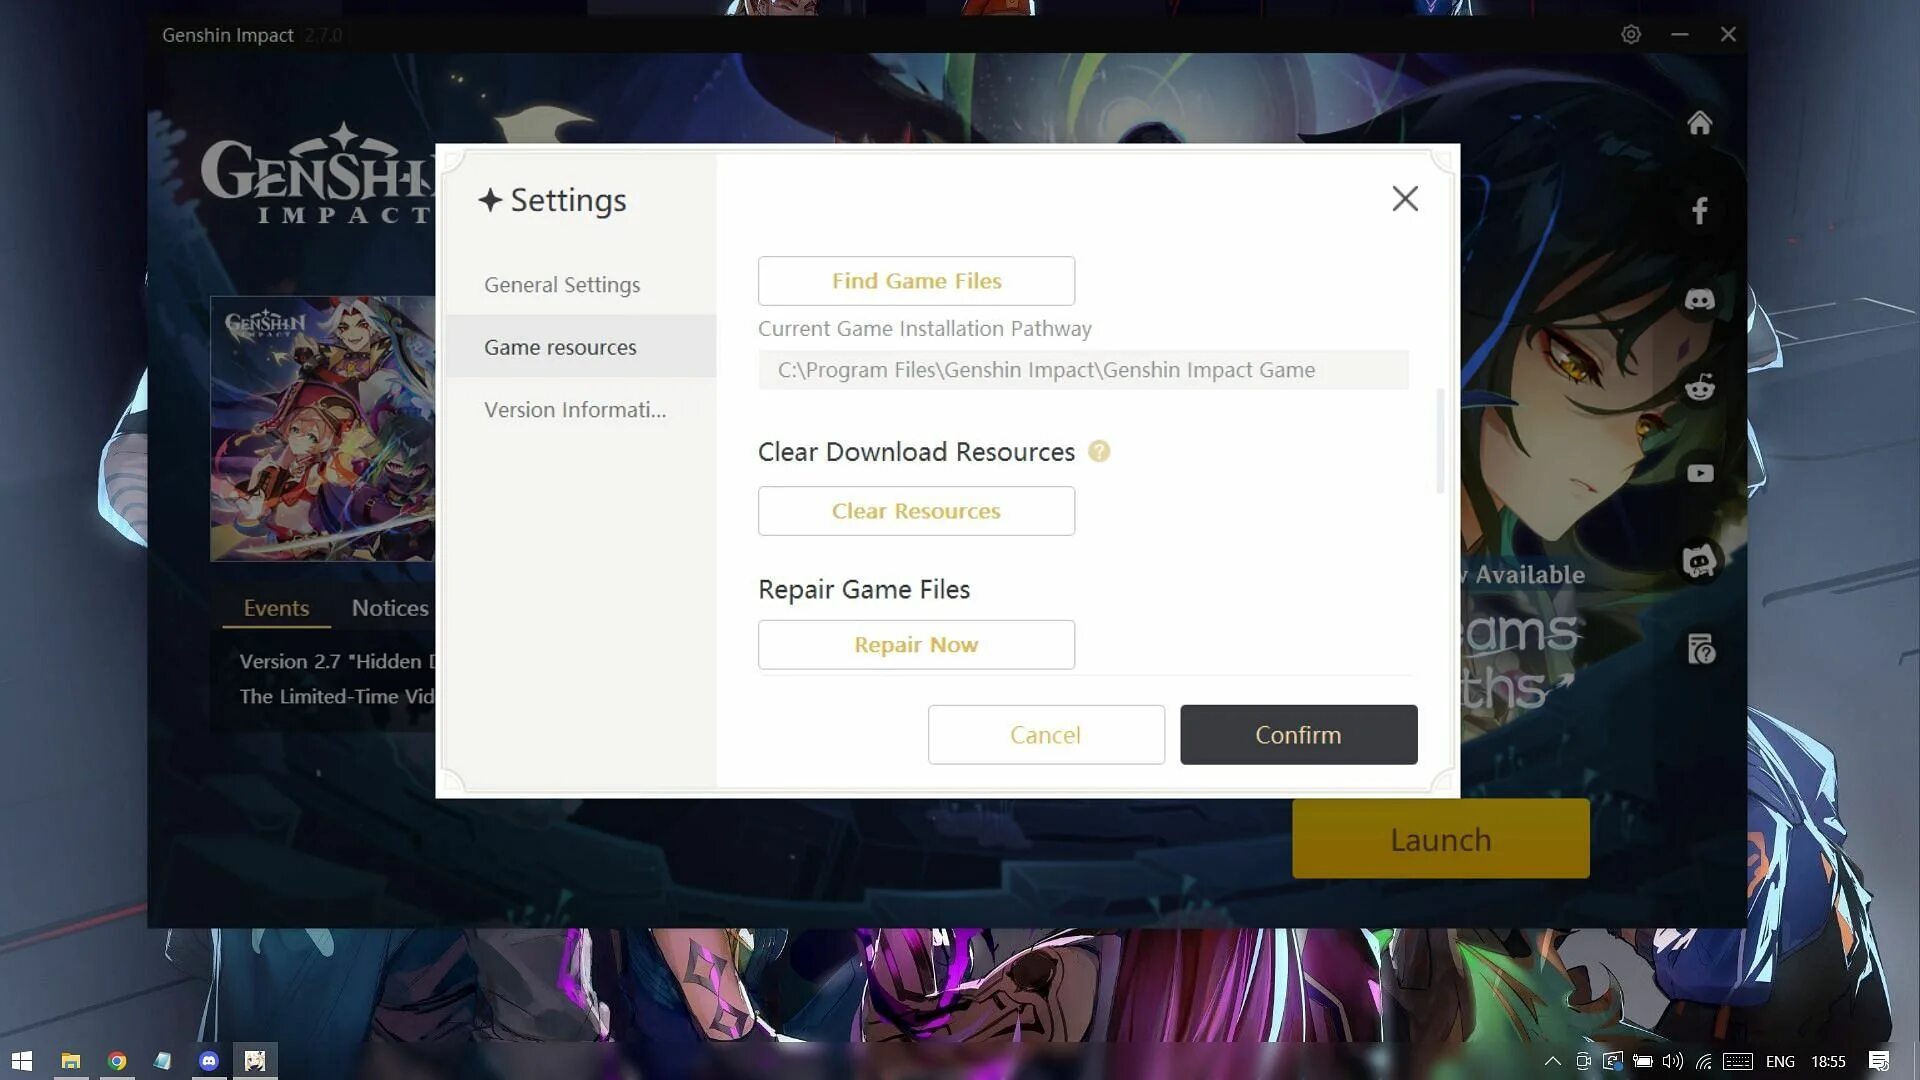Click Clear Resources button

[x=916, y=510]
